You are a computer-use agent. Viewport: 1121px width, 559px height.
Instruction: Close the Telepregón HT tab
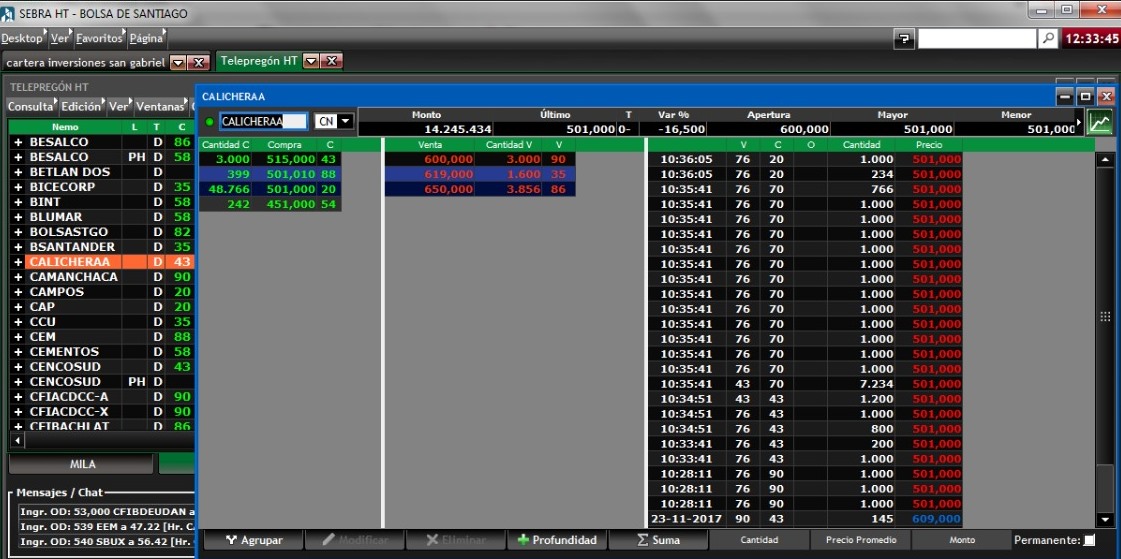(332, 61)
